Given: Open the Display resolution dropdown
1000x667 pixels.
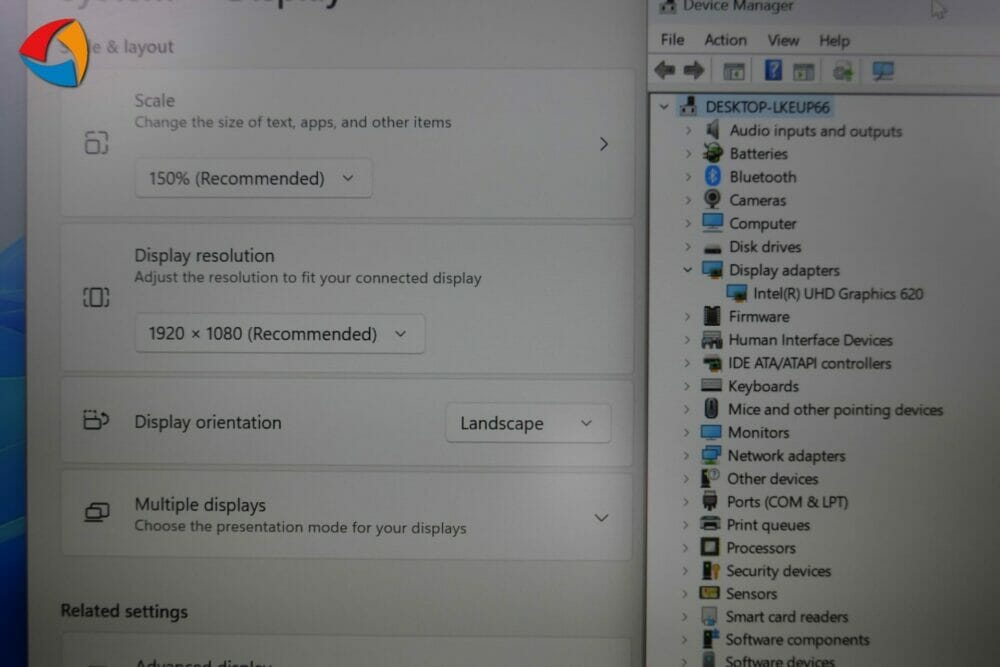Looking at the screenshot, I should coord(279,334).
